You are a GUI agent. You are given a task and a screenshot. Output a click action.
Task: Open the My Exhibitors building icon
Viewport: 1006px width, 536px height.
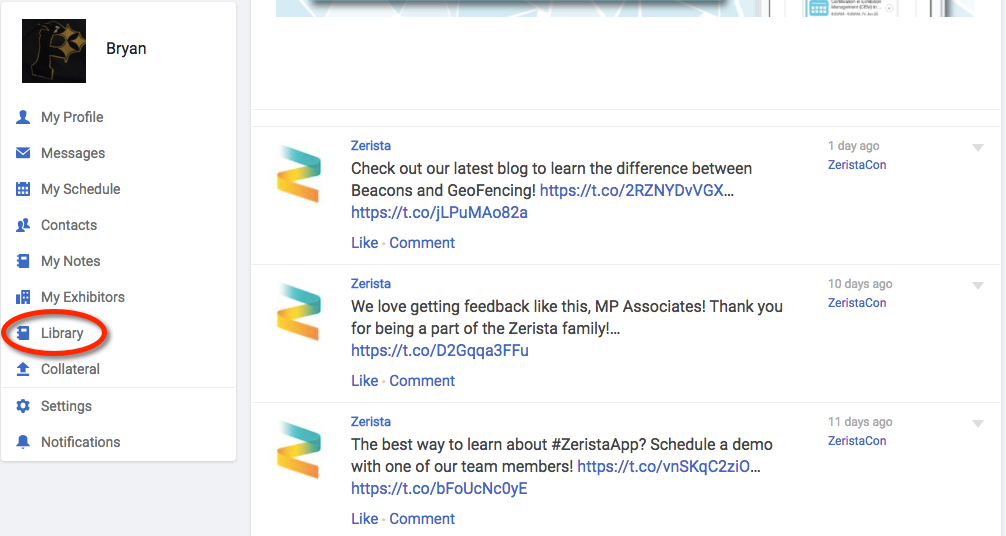pos(23,297)
